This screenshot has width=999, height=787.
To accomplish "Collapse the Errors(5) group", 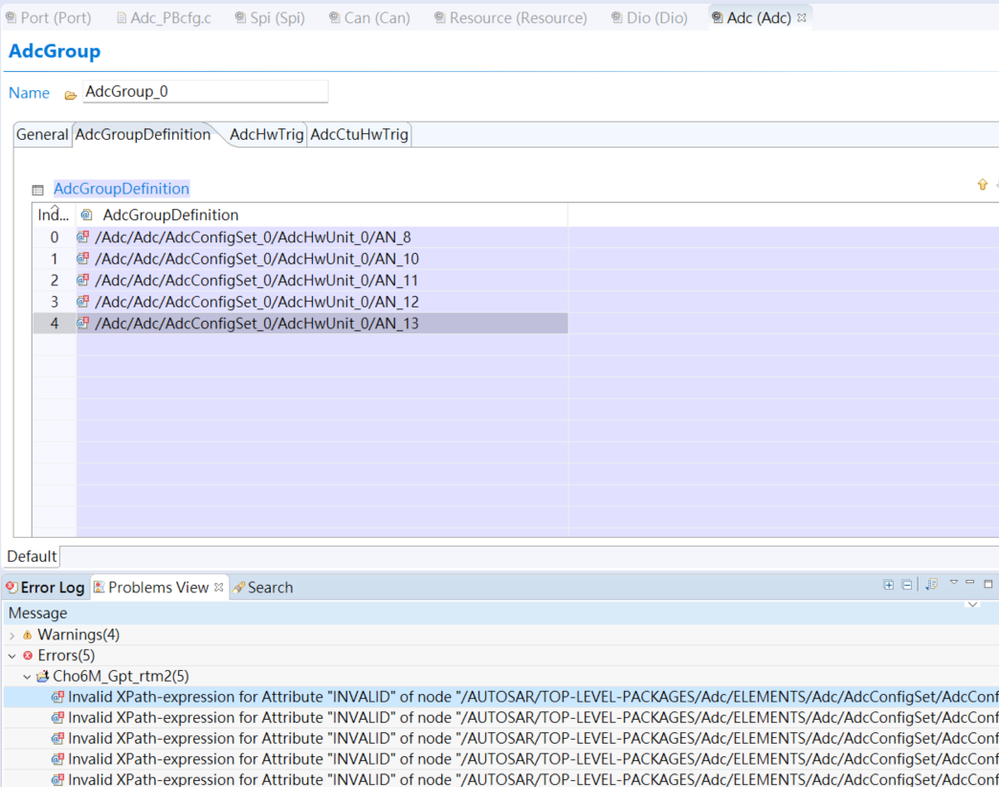I will (12, 656).
